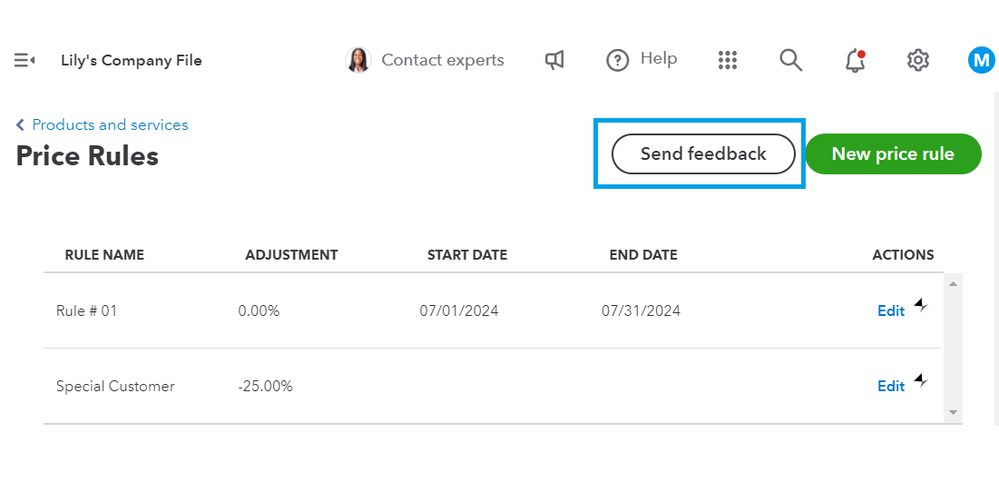Viewport: 999px width, 493px height.
Task: Open the settings gear icon
Action: pyautogui.click(x=918, y=61)
